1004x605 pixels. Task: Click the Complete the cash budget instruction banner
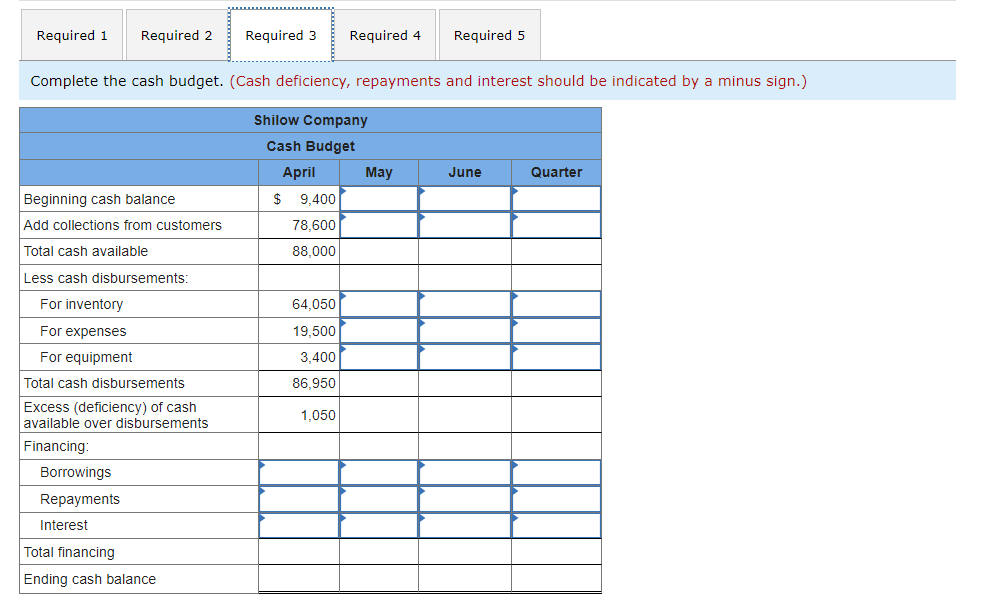click(420, 81)
